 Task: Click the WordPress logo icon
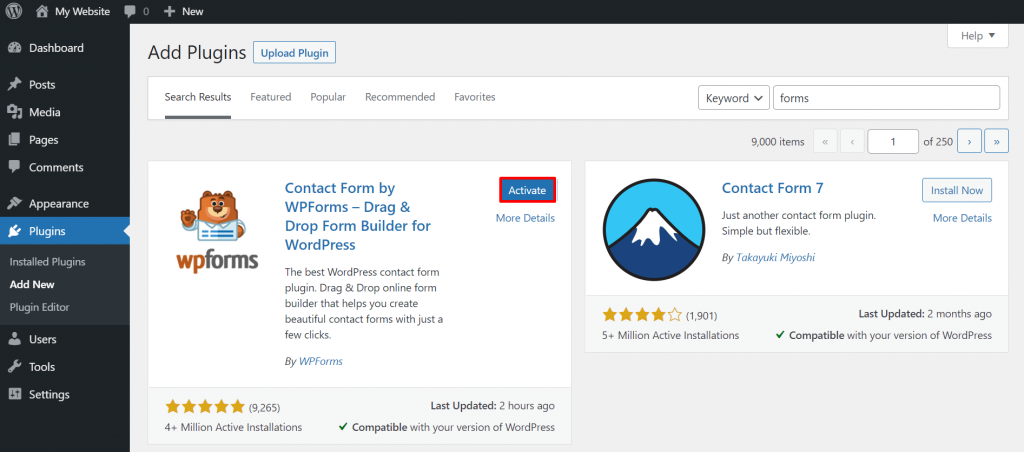pos(13,11)
